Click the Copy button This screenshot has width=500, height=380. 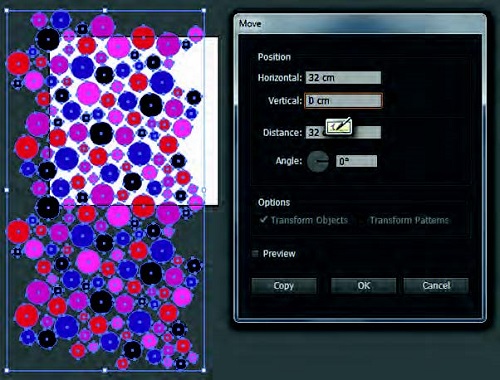[x=284, y=286]
